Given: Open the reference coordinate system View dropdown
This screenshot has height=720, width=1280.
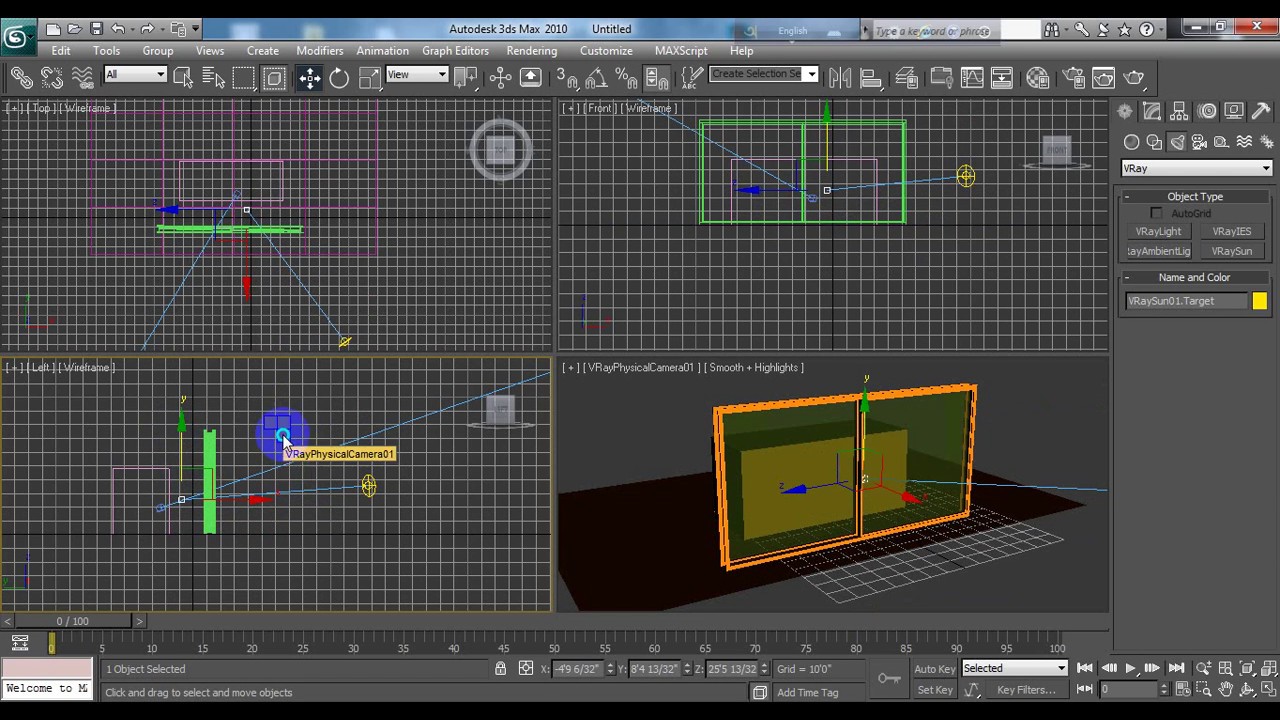Looking at the screenshot, I should tap(416, 74).
